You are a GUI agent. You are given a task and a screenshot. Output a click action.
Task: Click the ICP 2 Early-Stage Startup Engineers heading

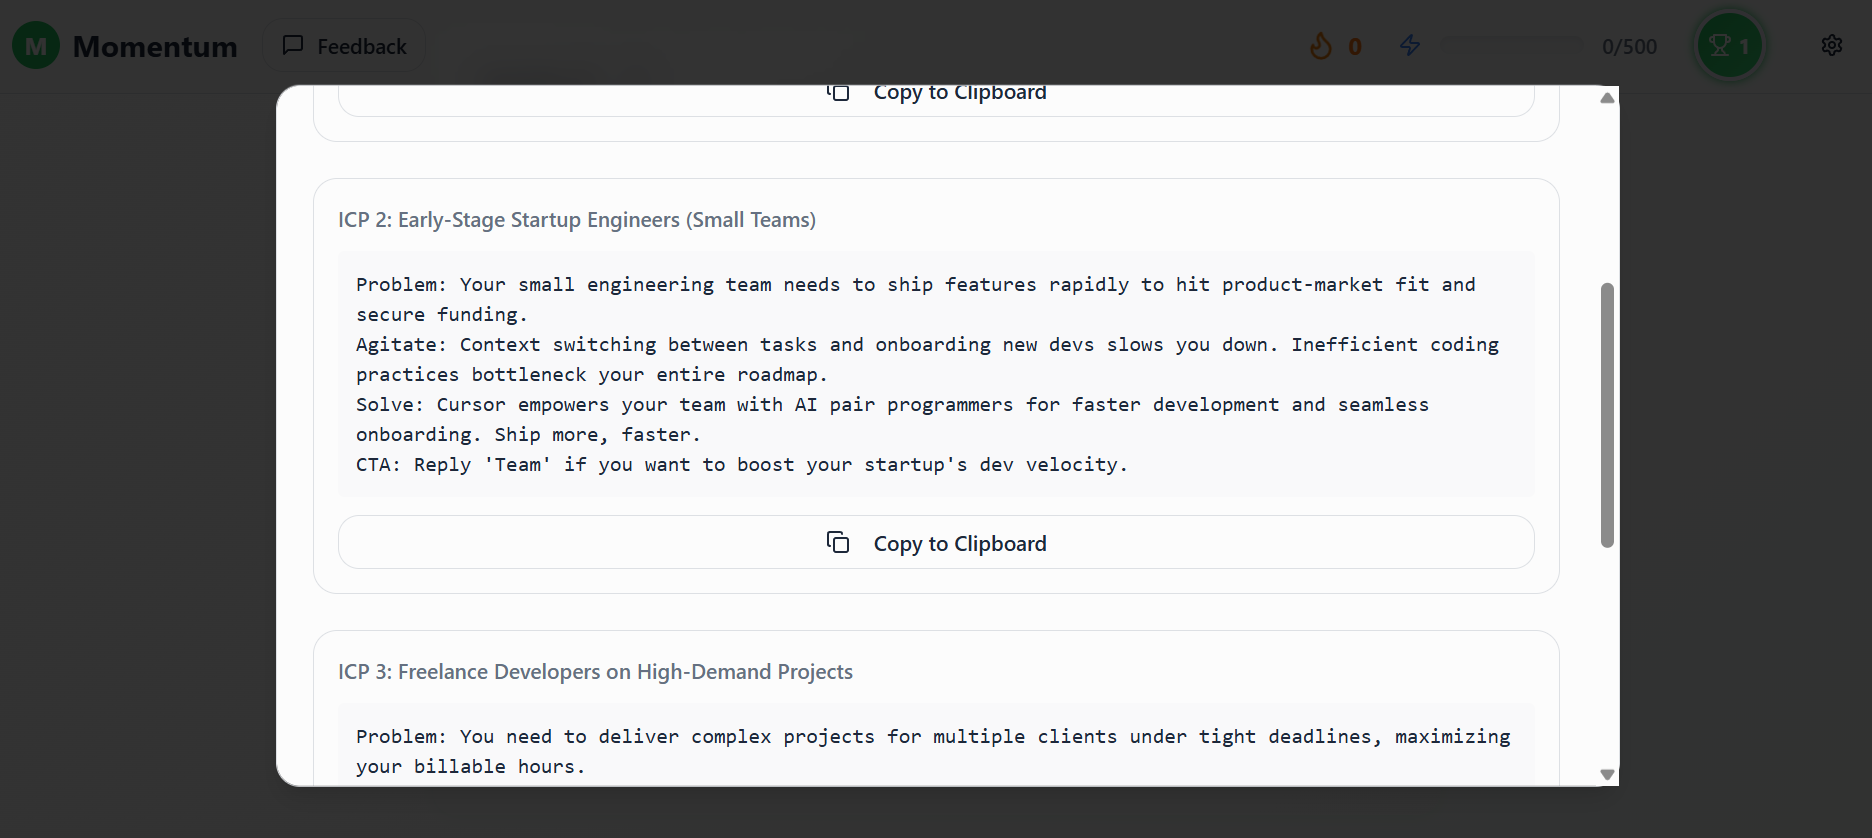tap(577, 220)
